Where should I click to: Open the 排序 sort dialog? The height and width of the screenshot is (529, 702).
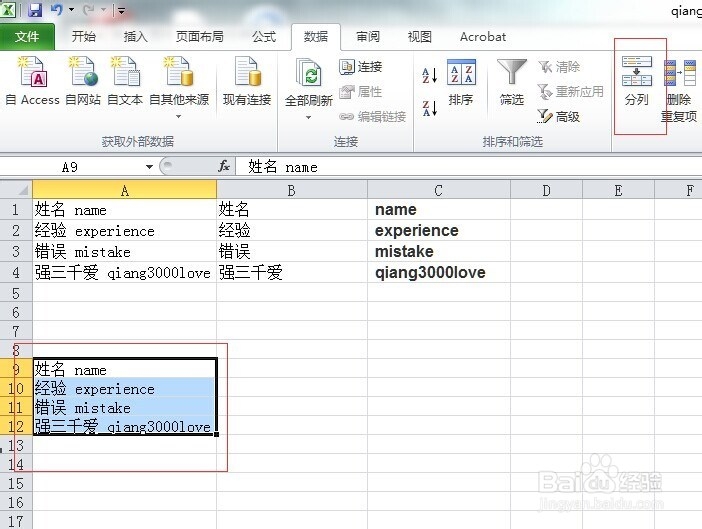[x=461, y=82]
